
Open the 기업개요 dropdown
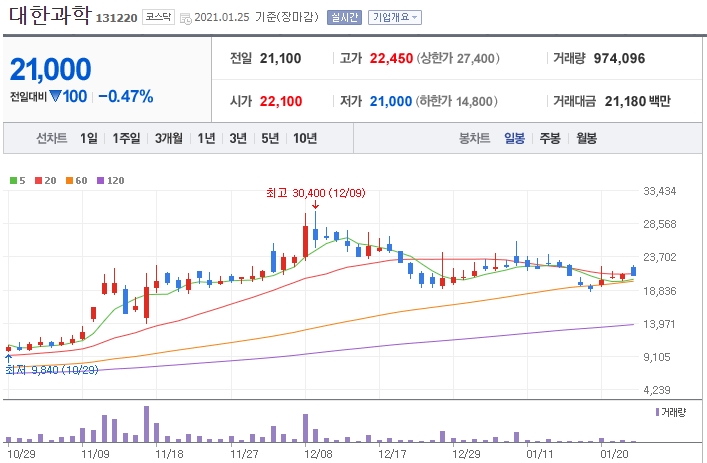tap(395, 18)
